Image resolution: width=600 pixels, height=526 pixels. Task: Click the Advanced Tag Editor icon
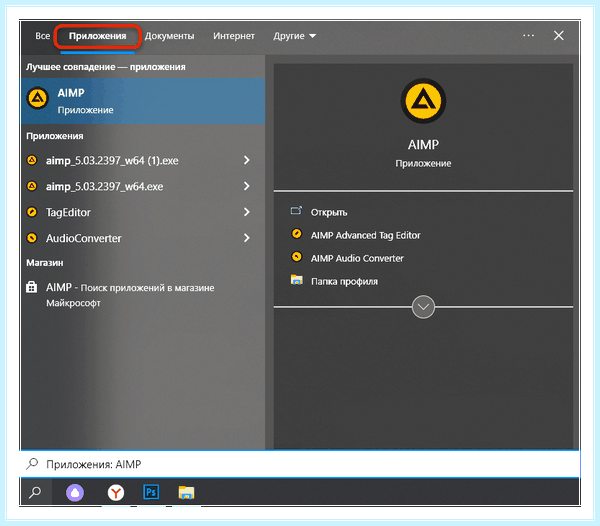click(297, 234)
